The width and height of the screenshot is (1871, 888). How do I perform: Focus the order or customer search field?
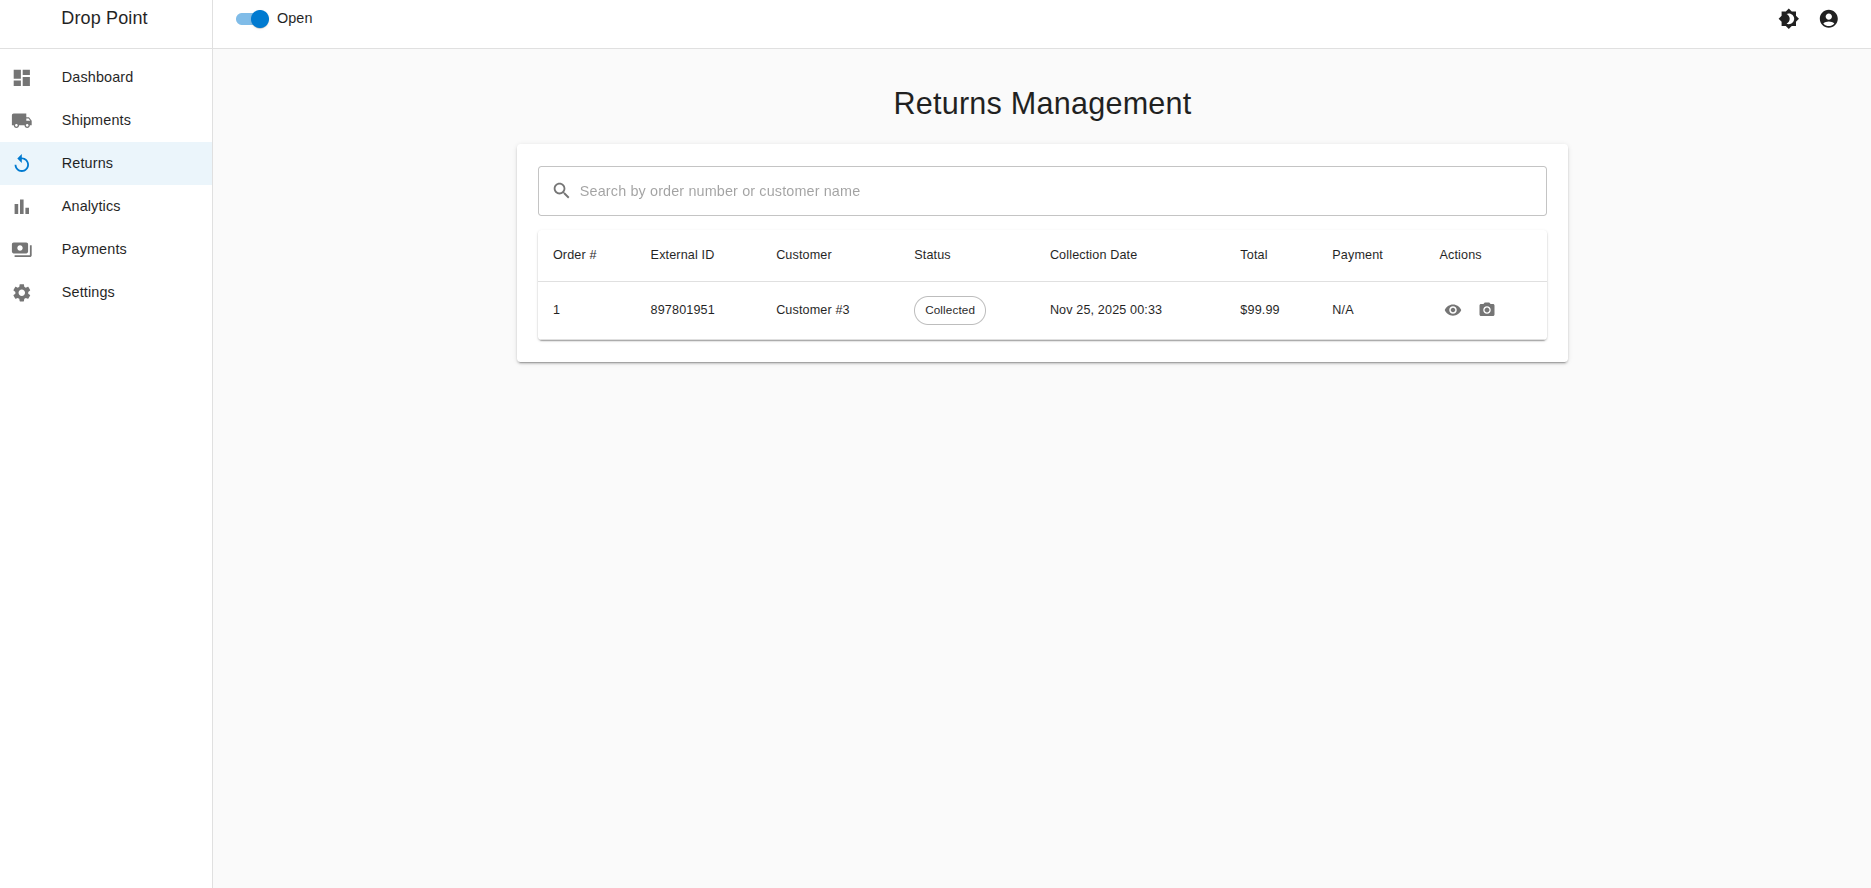[1050, 191]
